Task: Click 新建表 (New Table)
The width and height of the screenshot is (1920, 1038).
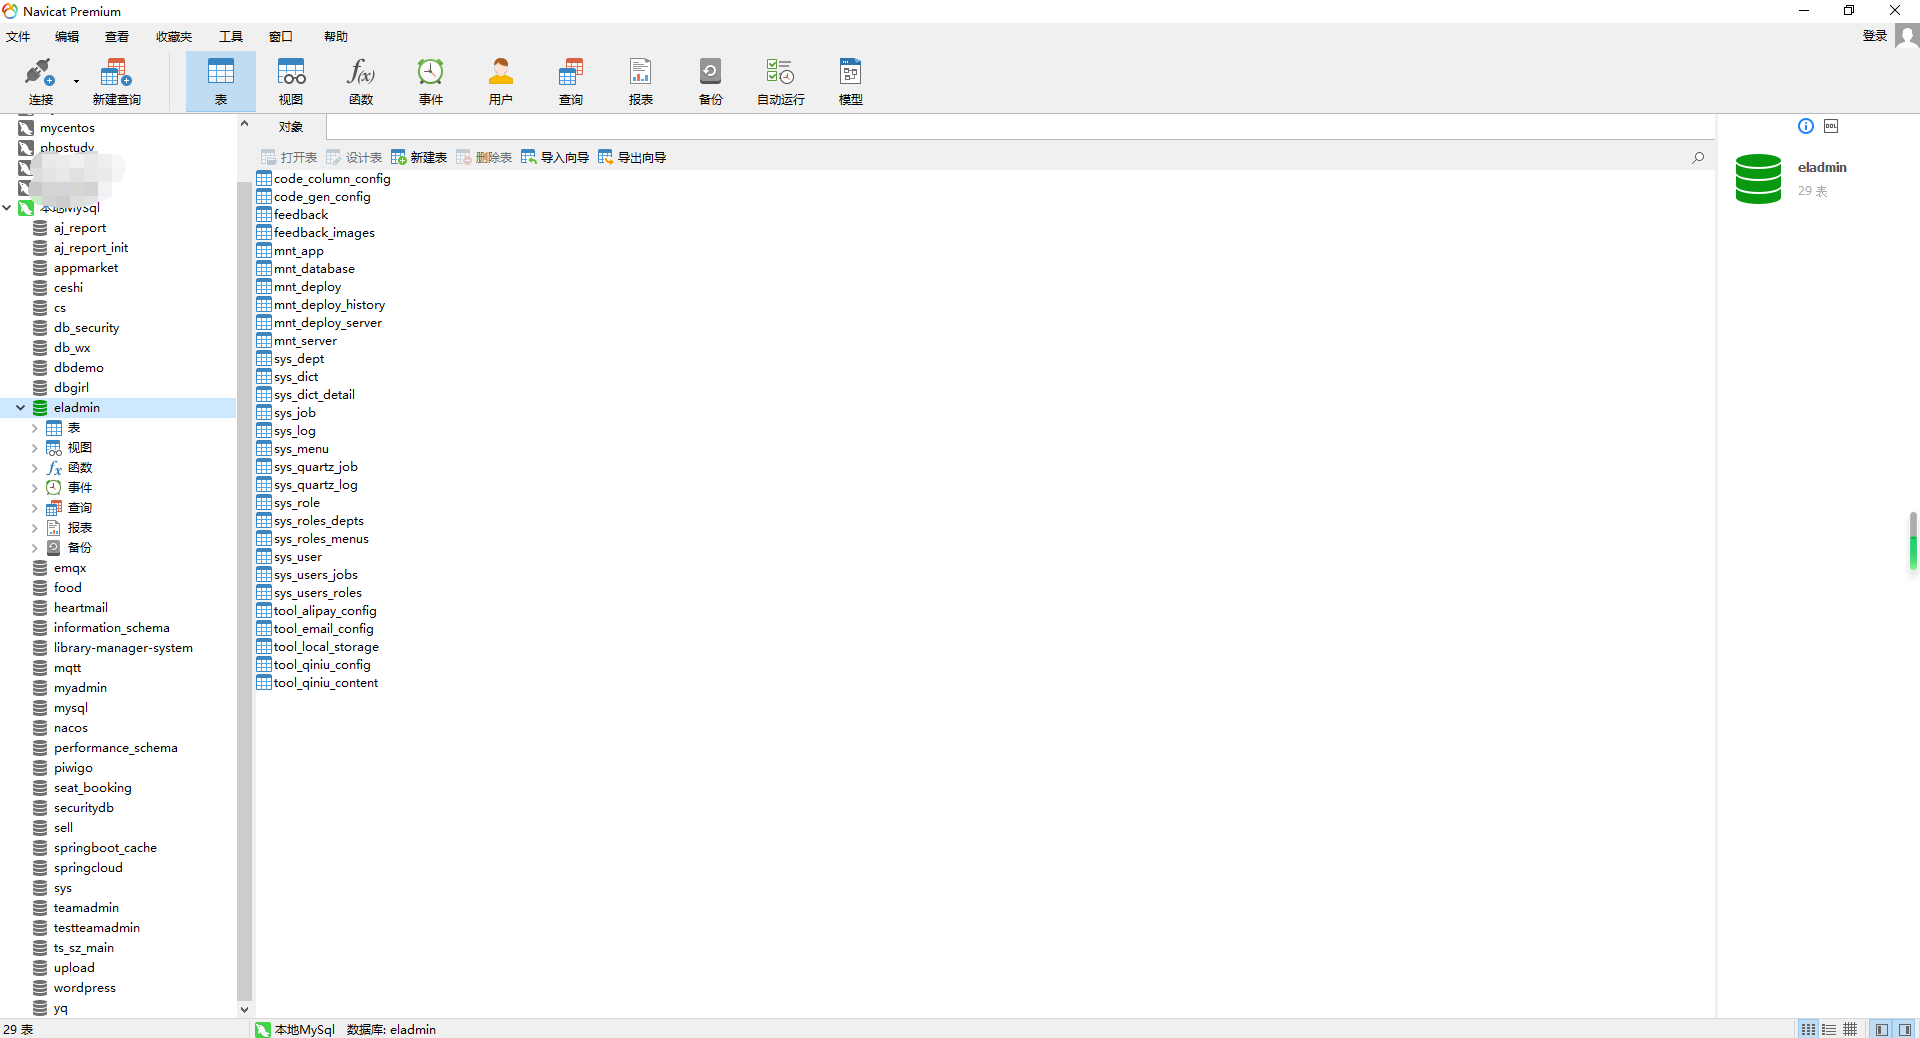Action: [419, 157]
